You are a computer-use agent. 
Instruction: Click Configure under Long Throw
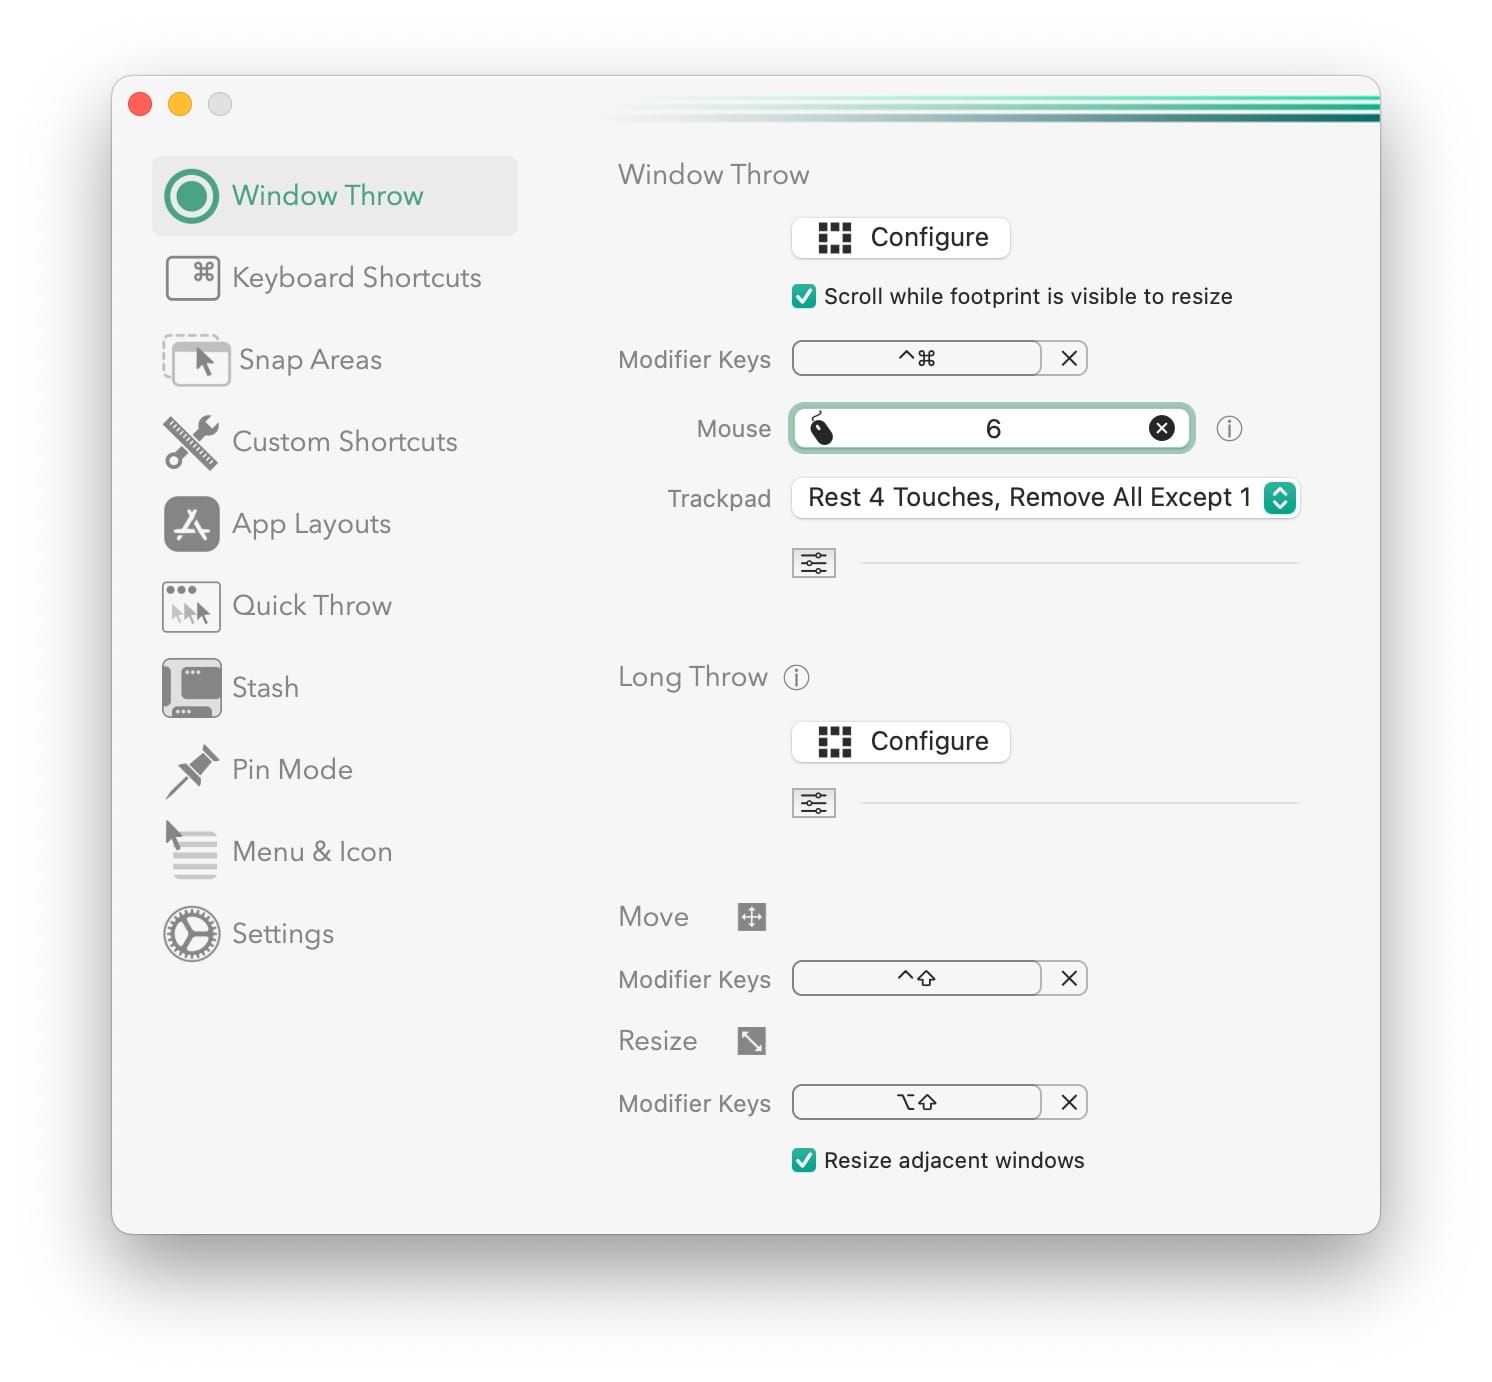(x=899, y=741)
